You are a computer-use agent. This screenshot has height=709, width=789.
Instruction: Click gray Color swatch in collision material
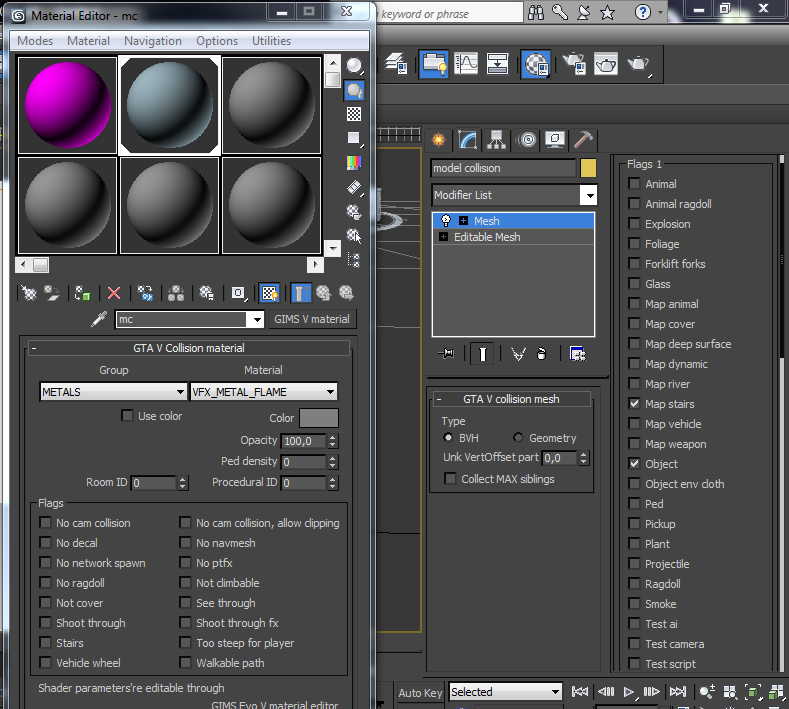click(319, 418)
